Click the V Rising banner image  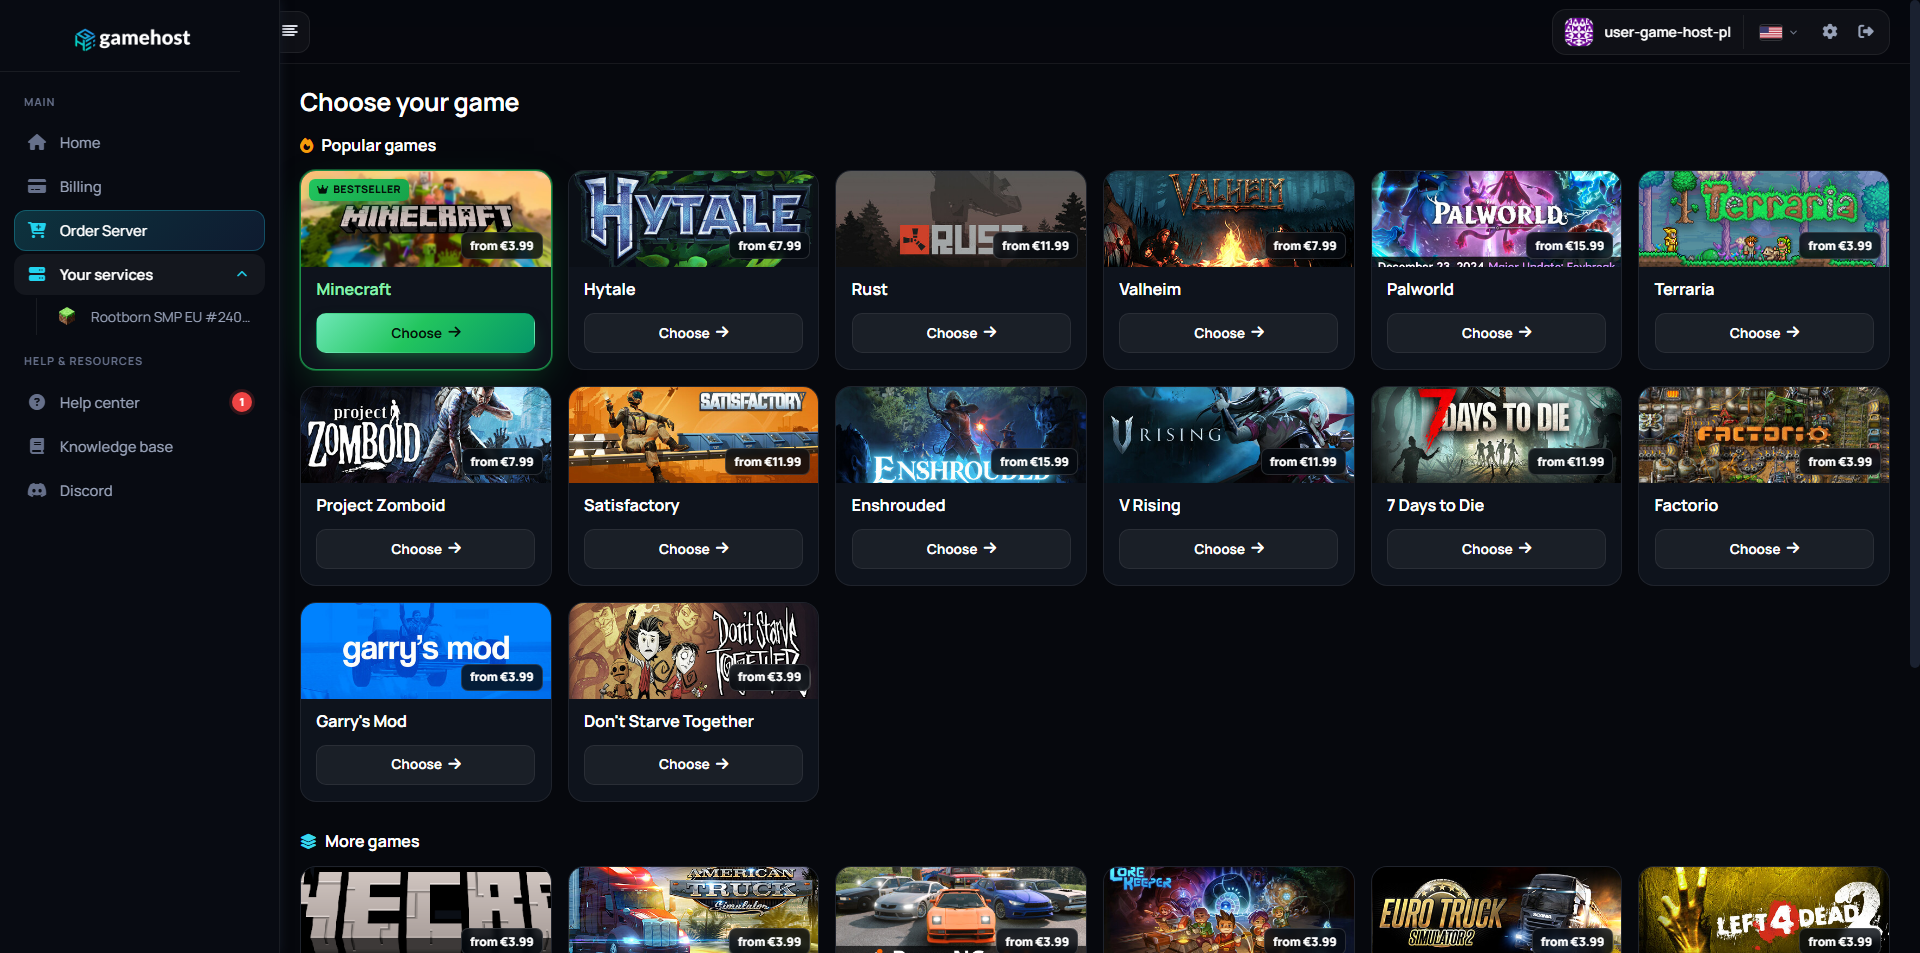point(1229,435)
